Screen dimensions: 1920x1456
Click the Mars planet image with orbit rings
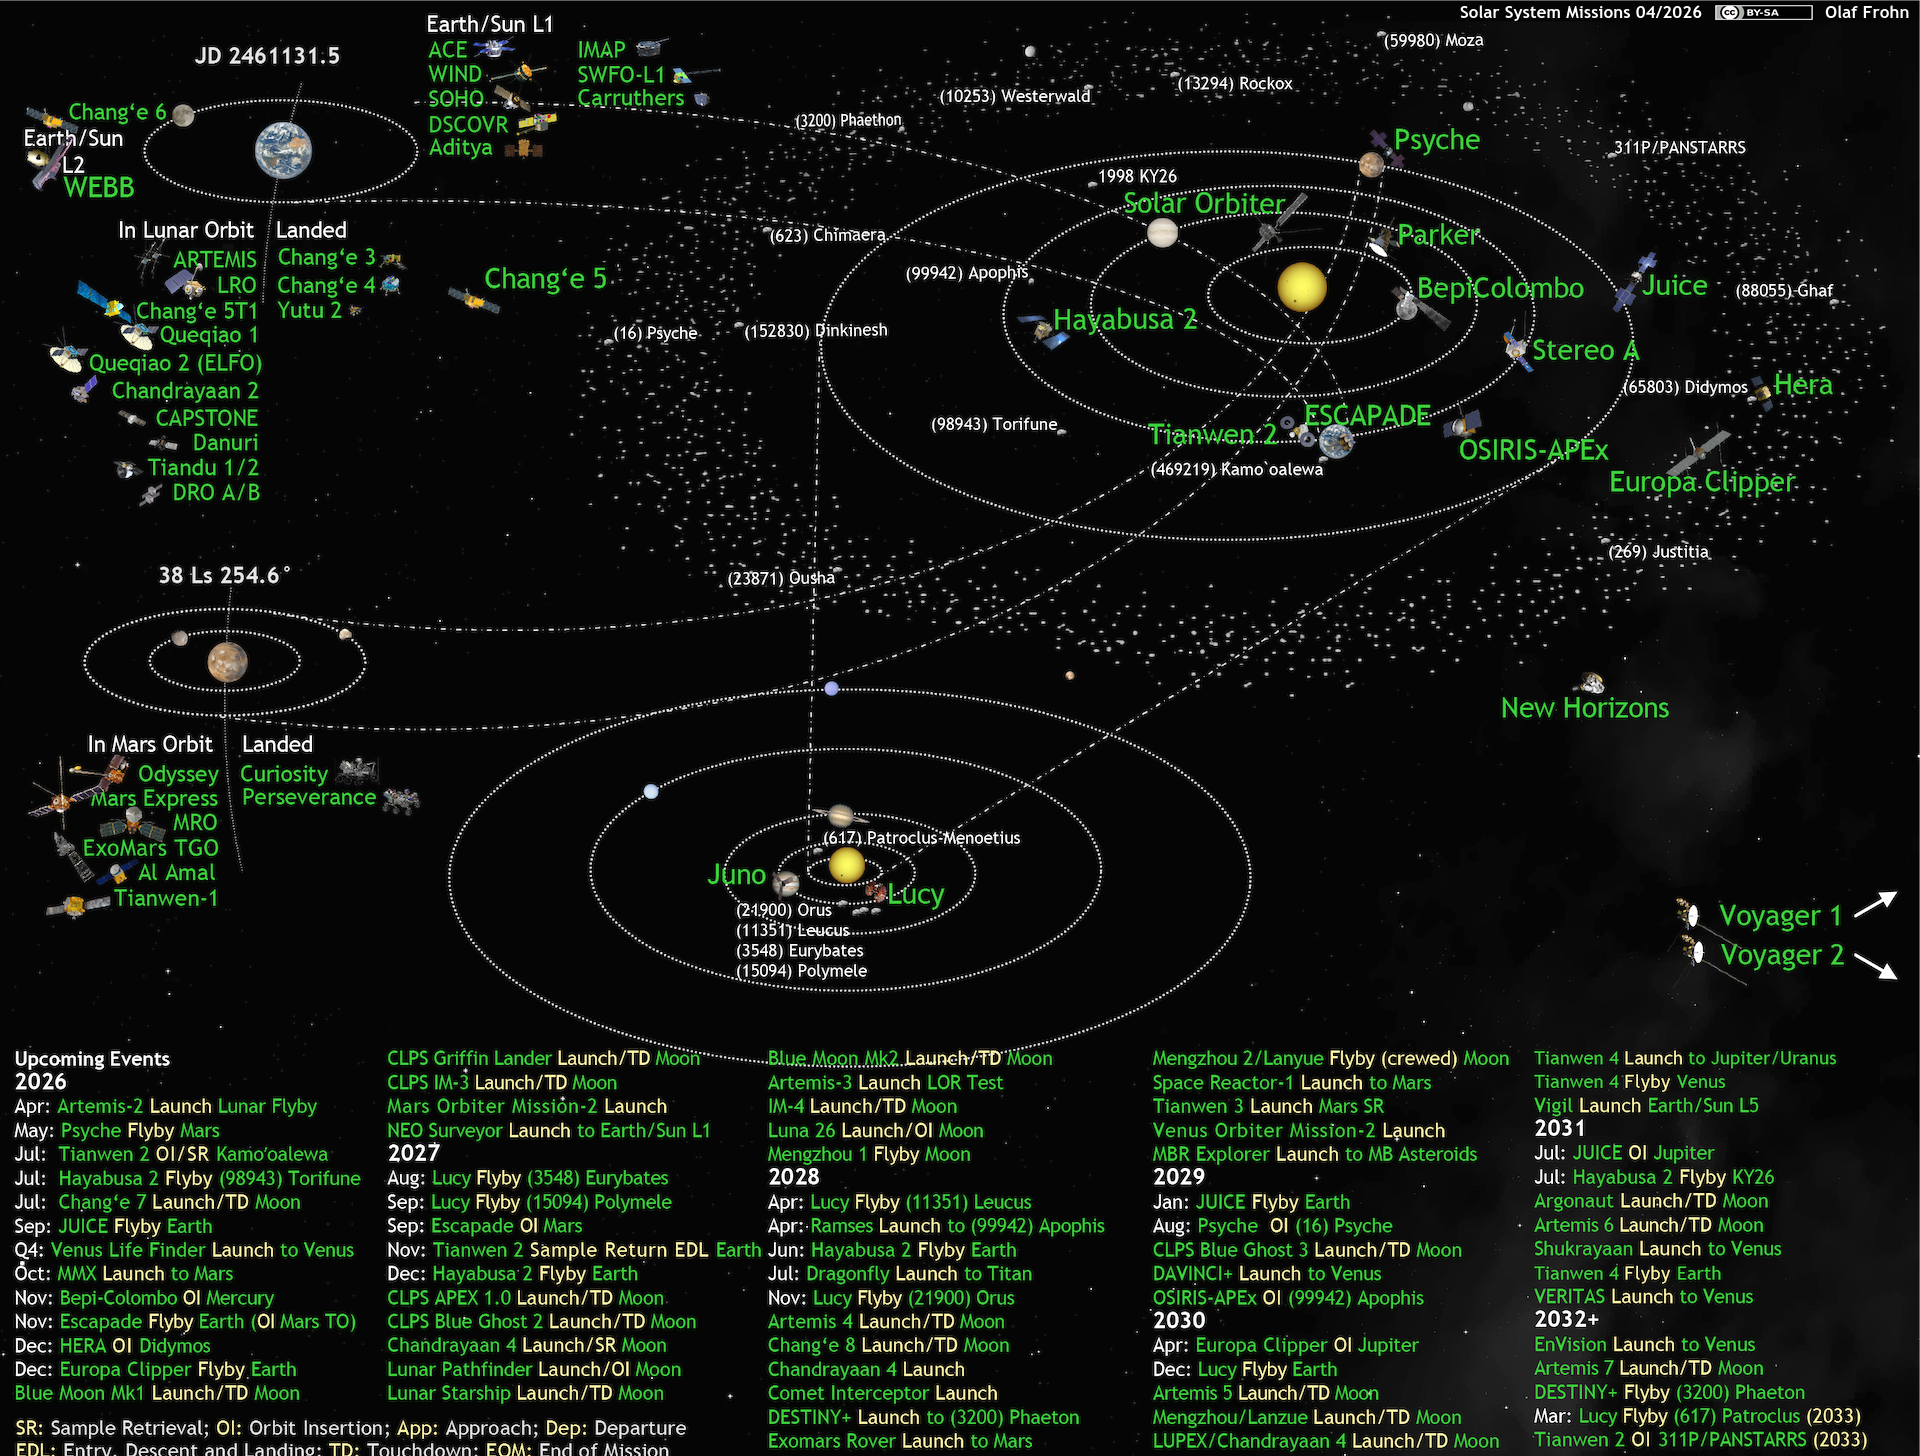click(x=227, y=662)
